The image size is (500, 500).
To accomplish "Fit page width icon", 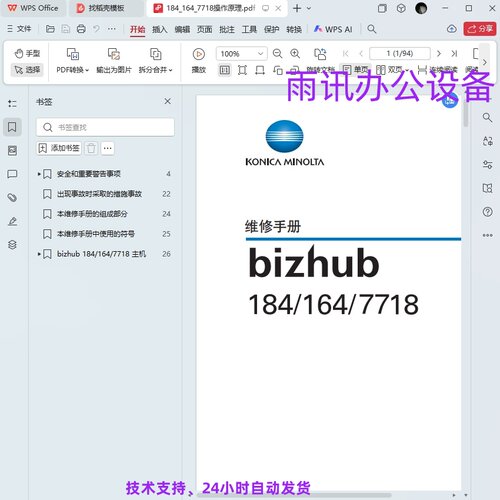I will (x=260, y=70).
